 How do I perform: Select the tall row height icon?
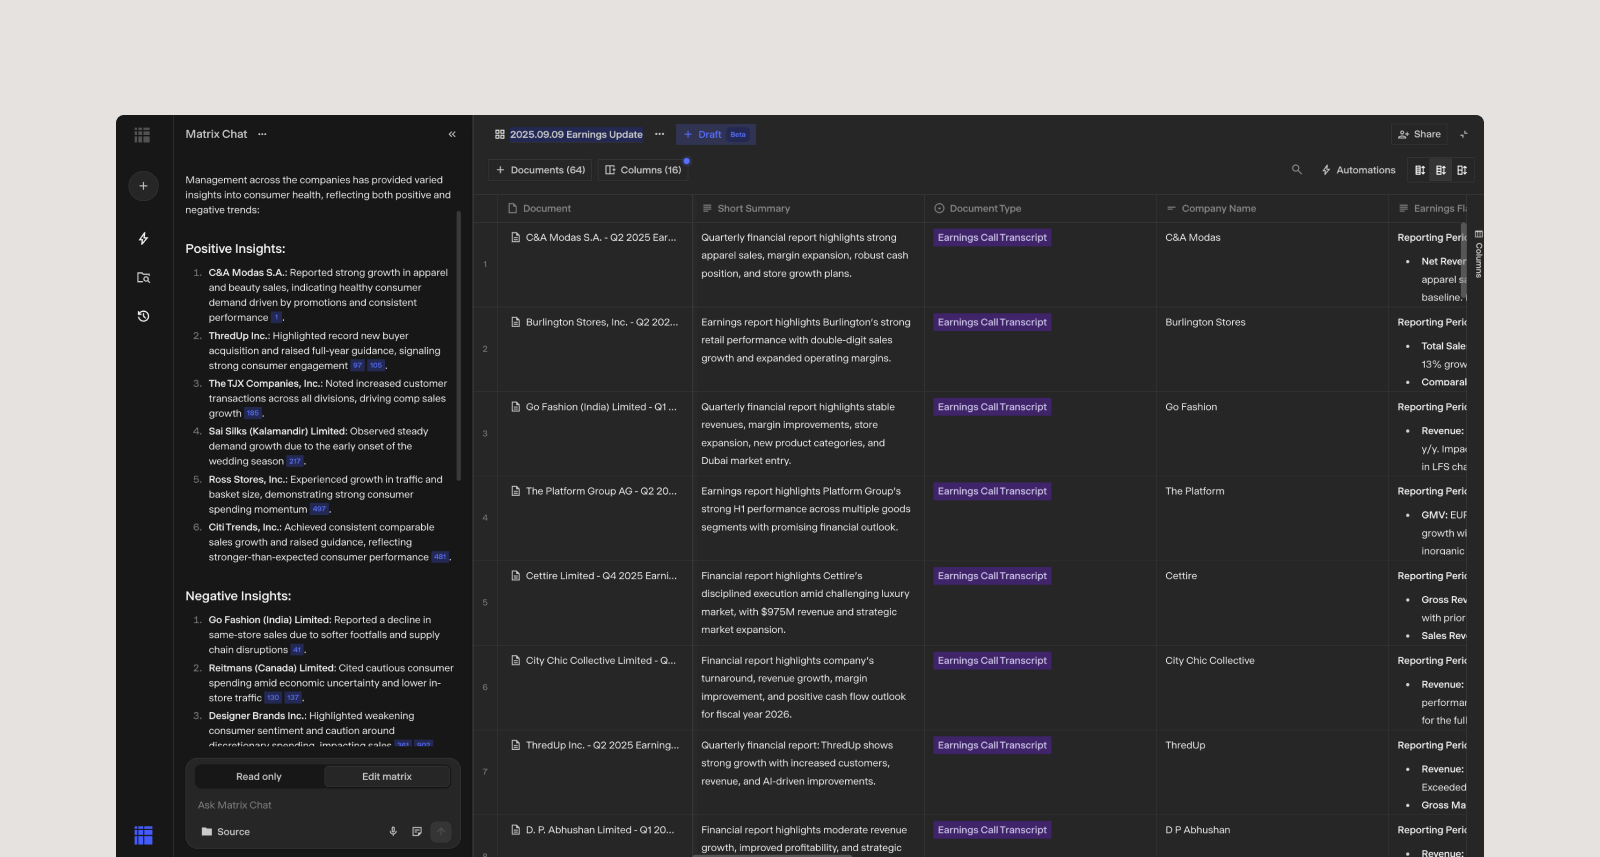tap(1462, 170)
